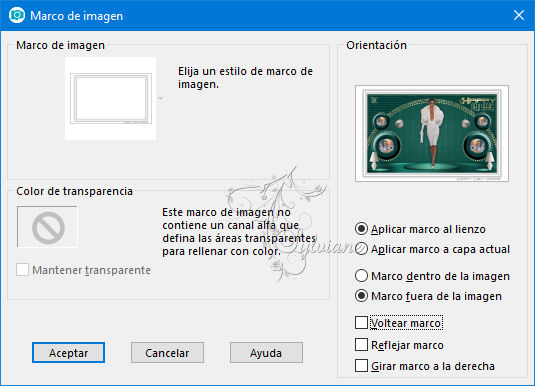Click the orientation preview image
This screenshot has width=535, height=386.
point(432,133)
